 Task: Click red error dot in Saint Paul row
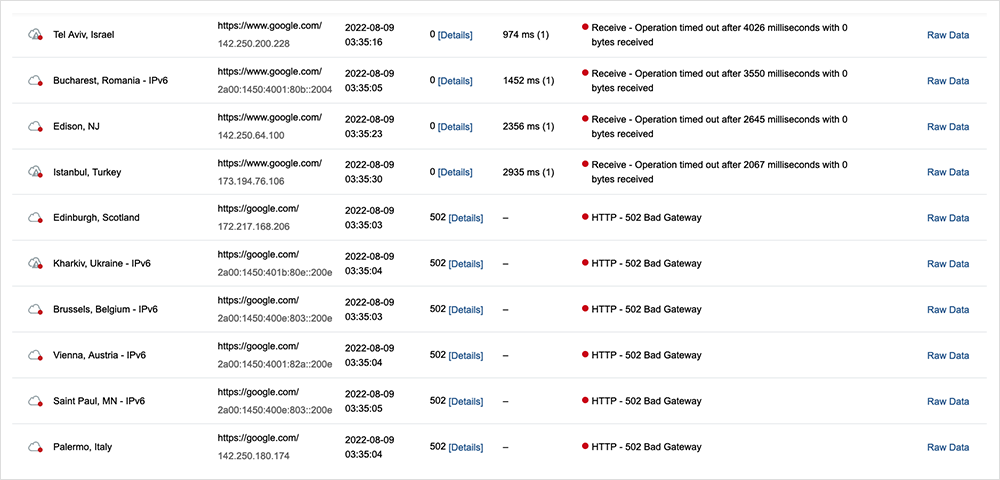585,400
